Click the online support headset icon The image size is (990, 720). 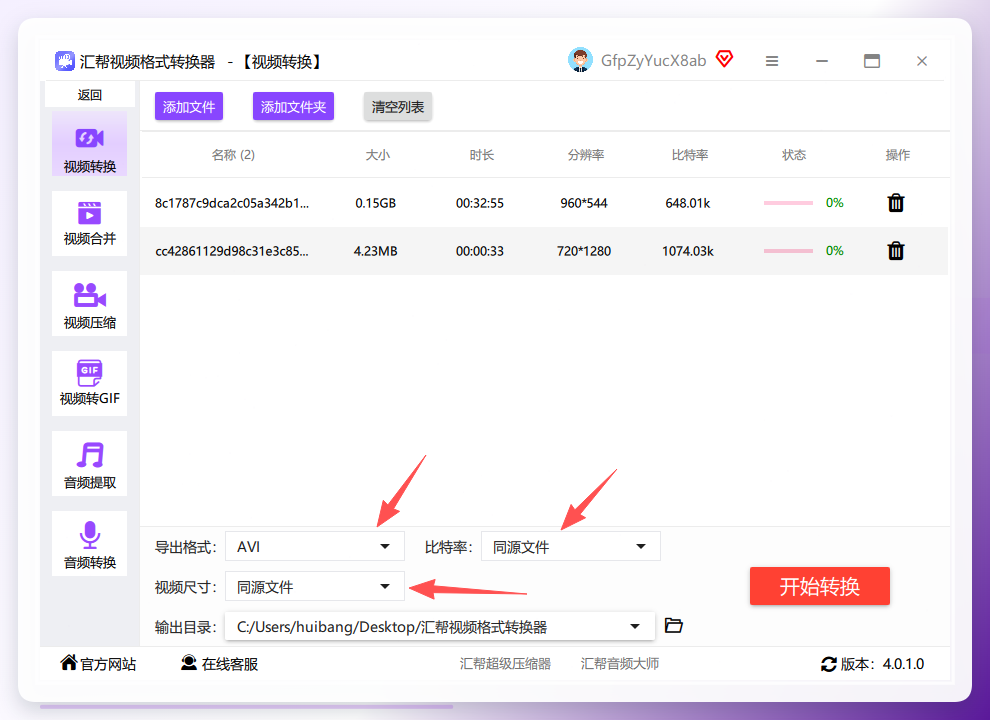(x=189, y=663)
